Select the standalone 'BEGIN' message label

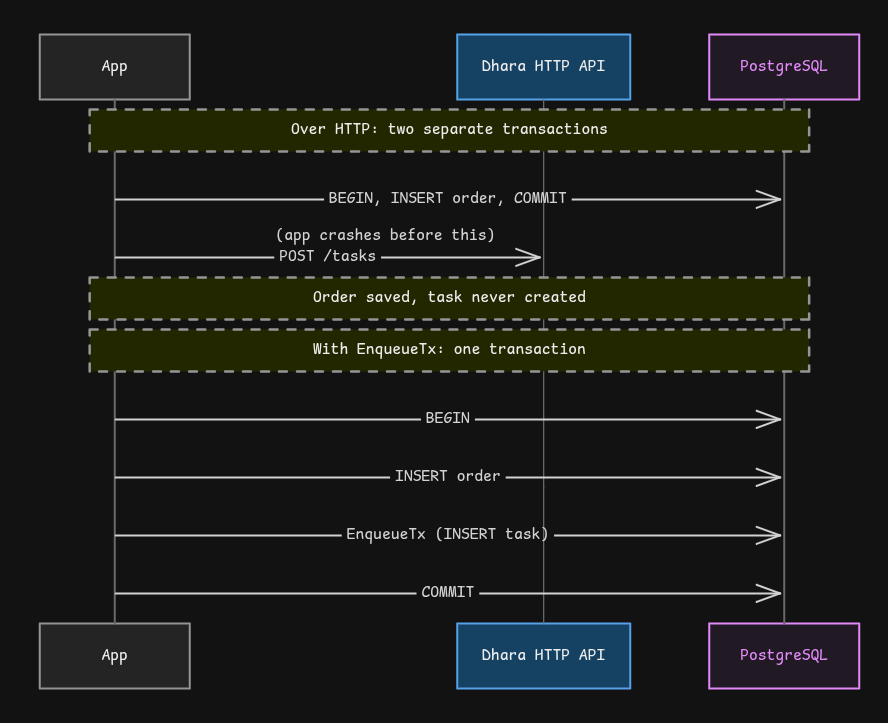[447, 418]
